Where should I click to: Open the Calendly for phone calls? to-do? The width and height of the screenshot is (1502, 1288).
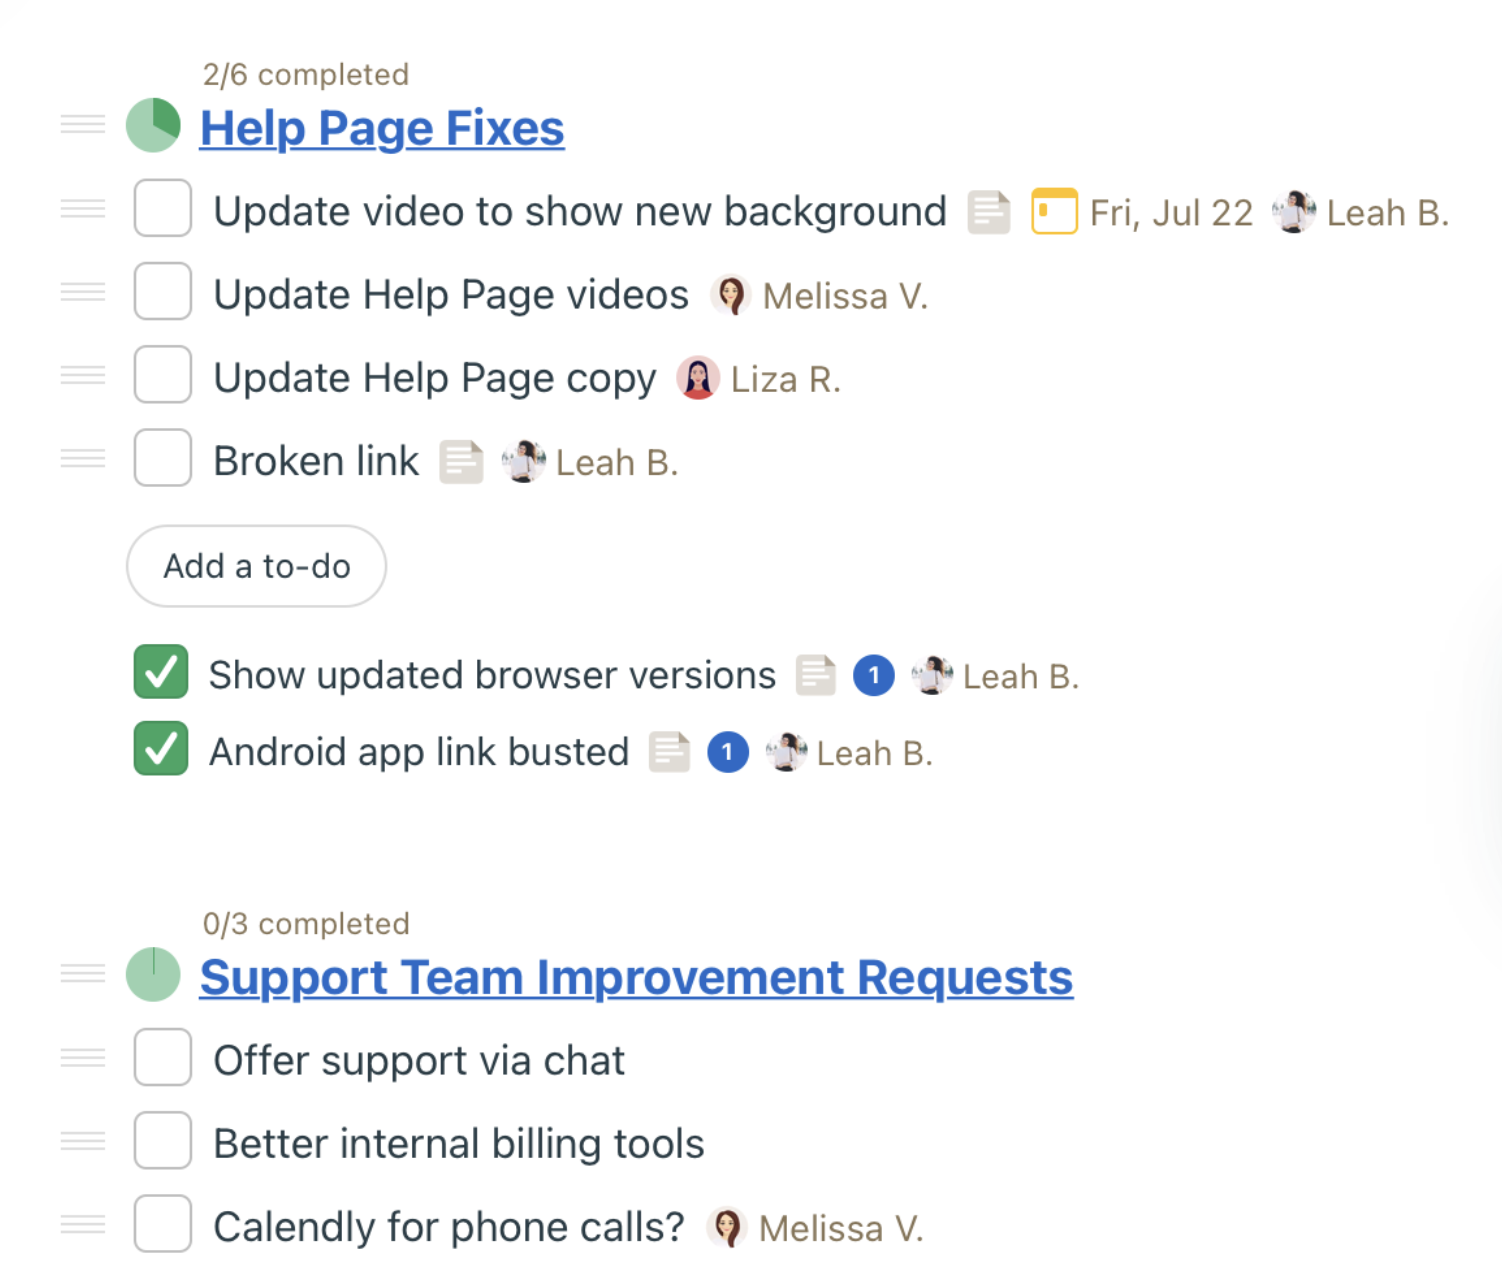[449, 1226]
